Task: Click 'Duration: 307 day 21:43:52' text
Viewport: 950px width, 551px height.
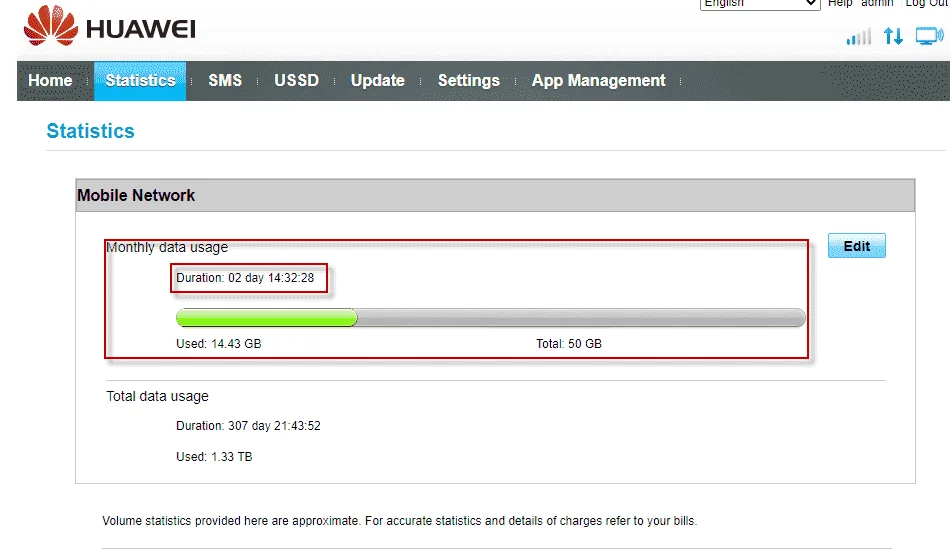Action: click(x=248, y=426)
